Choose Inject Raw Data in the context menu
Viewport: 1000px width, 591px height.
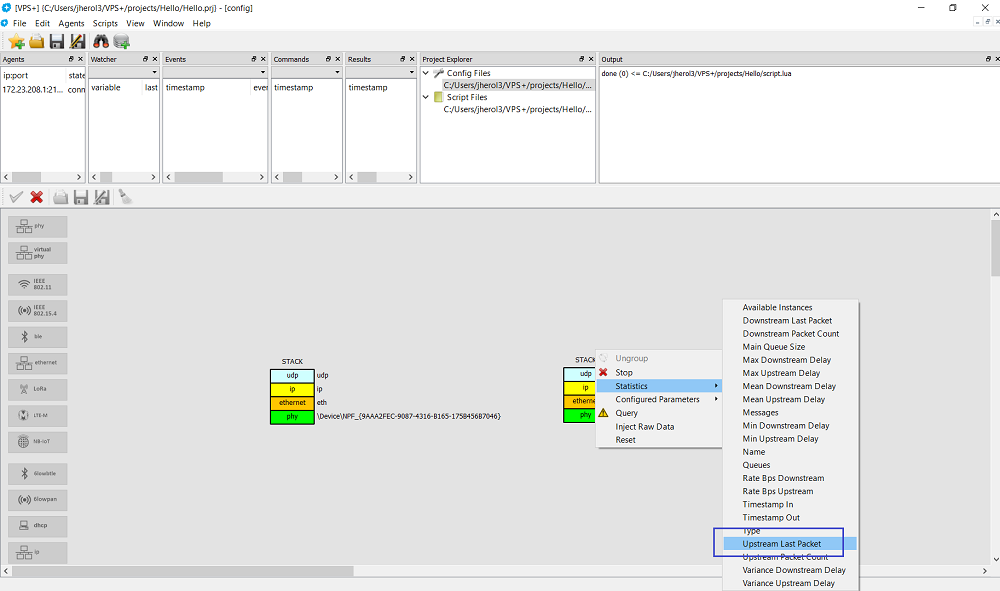(644, 426)
